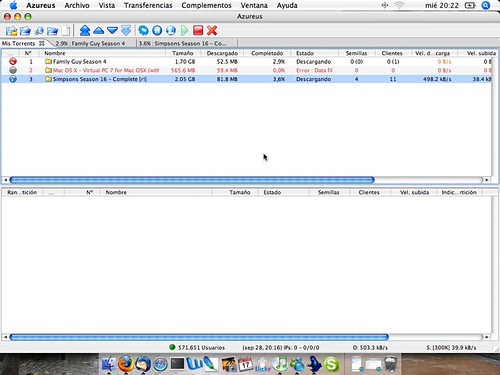The height and width of the screenshot is (375, 500).
Task: Close the Mis Torrents tab using its icon
Action: pyautogui.click(x=42, y=43)
